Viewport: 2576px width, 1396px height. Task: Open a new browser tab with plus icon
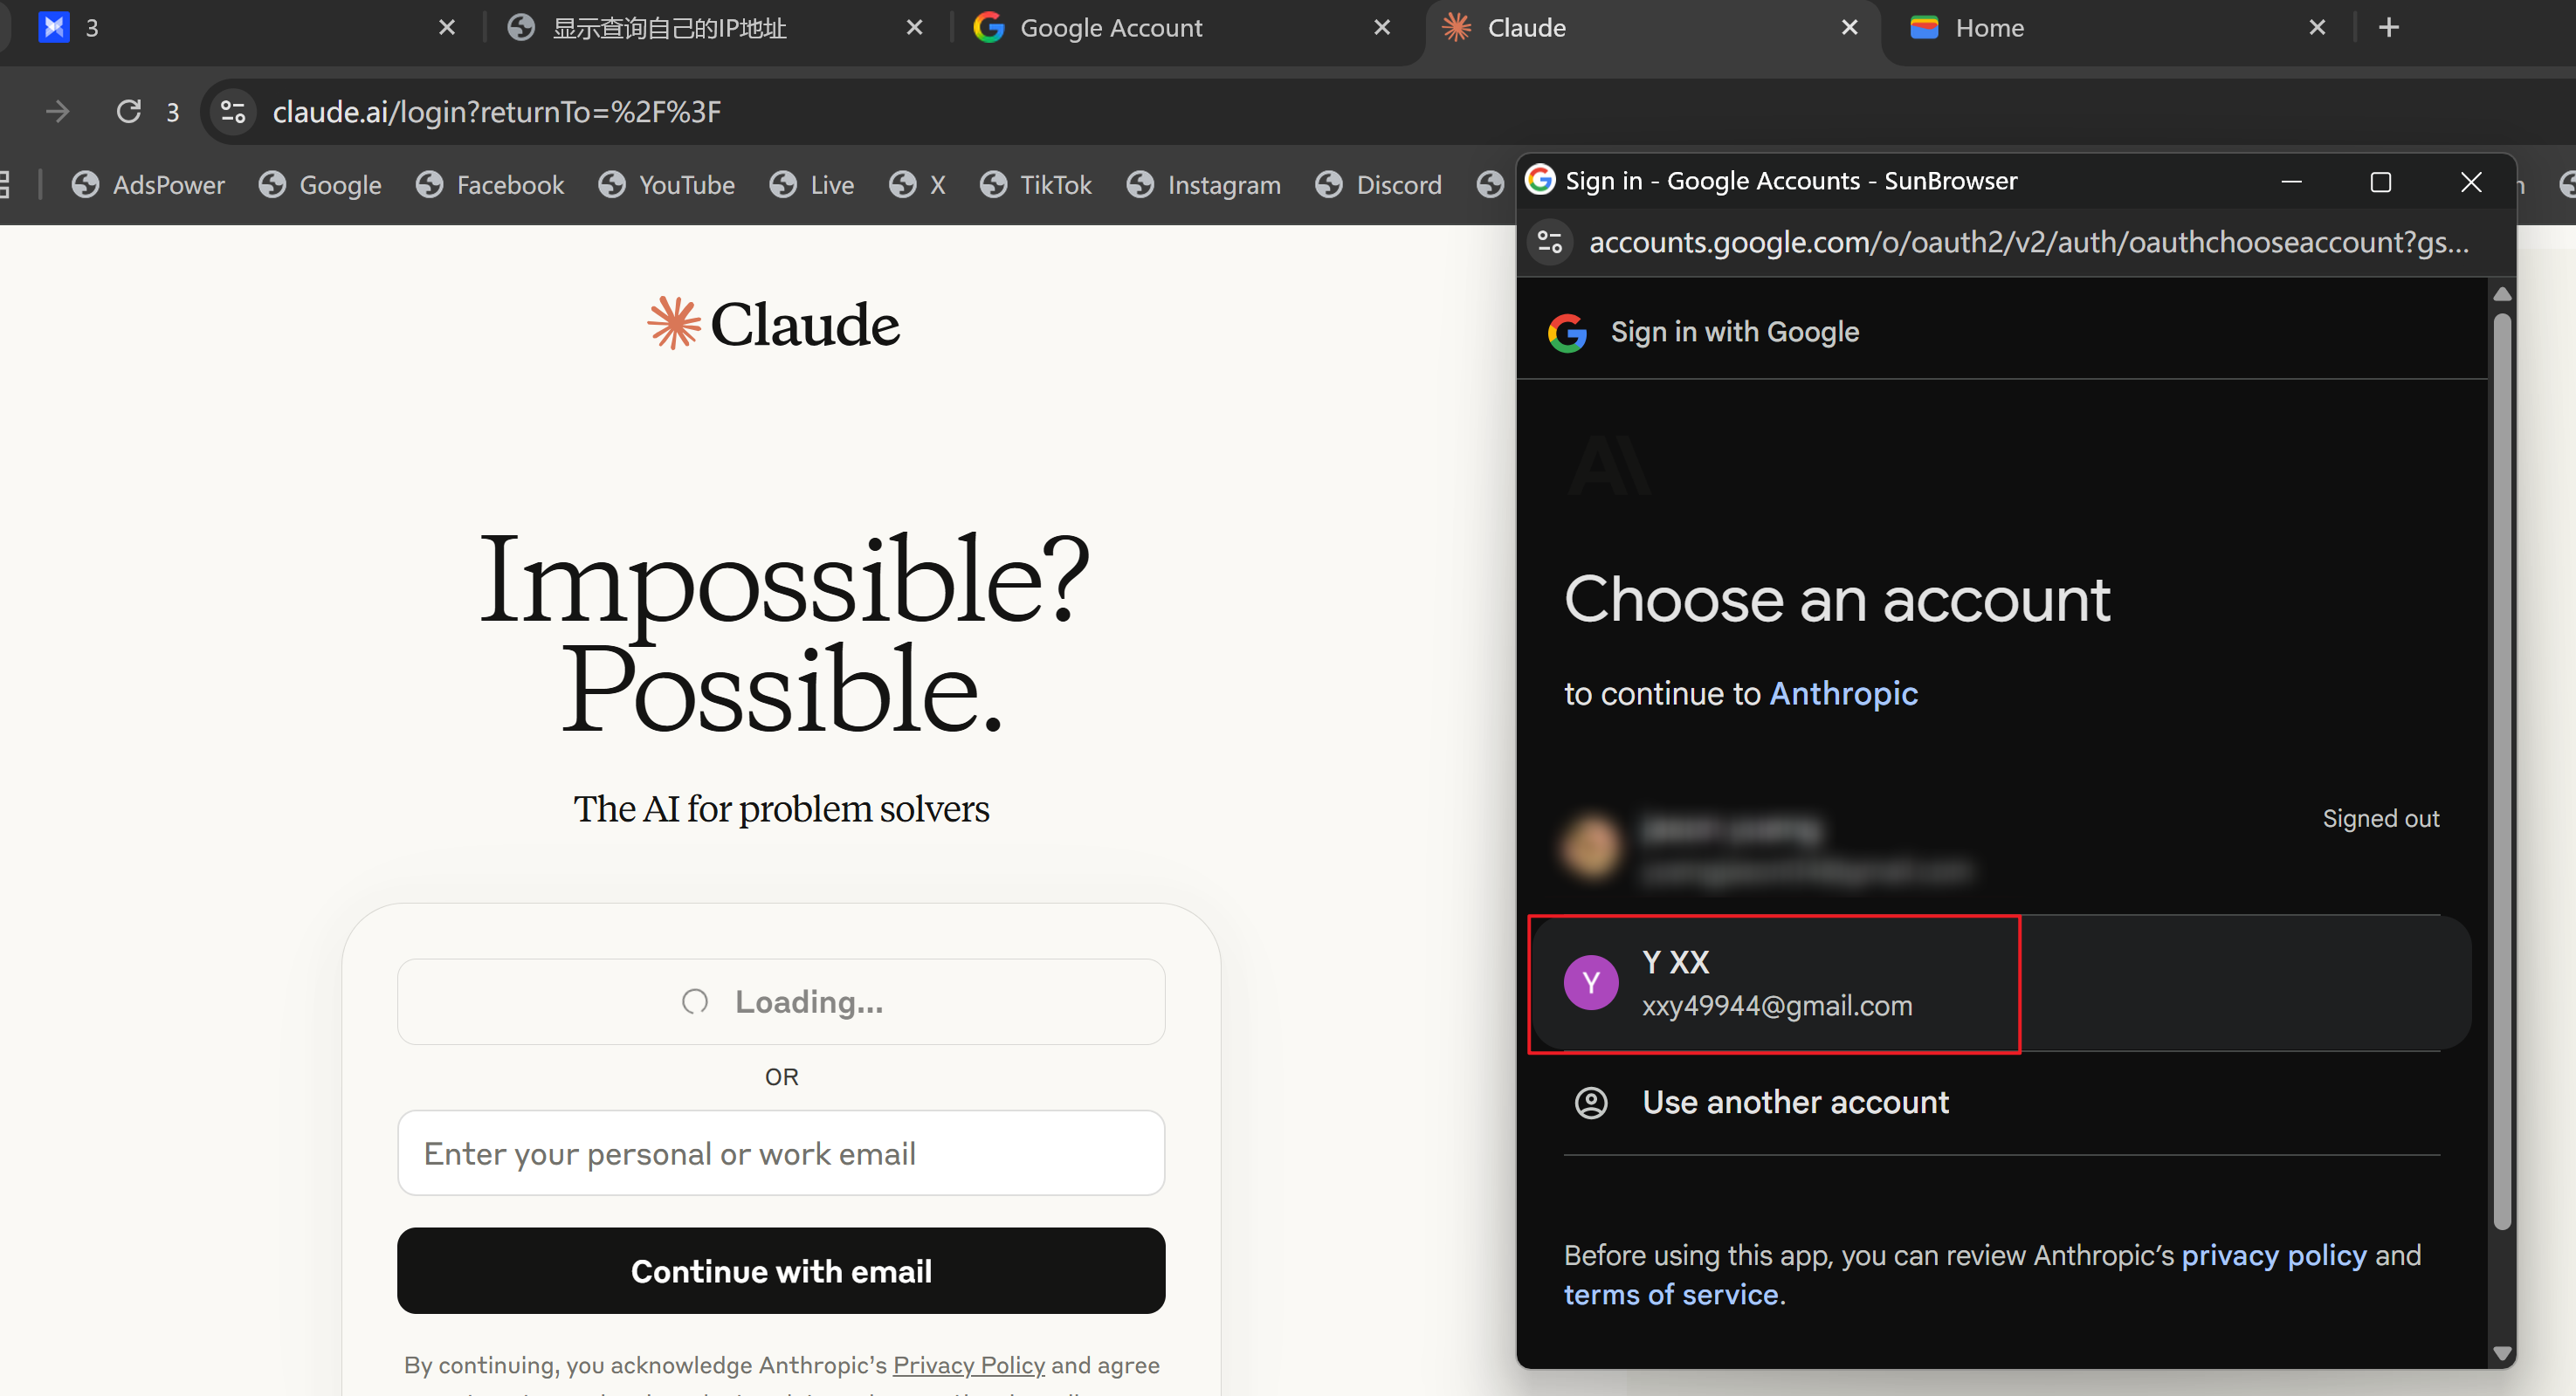tap(2389, 27)
